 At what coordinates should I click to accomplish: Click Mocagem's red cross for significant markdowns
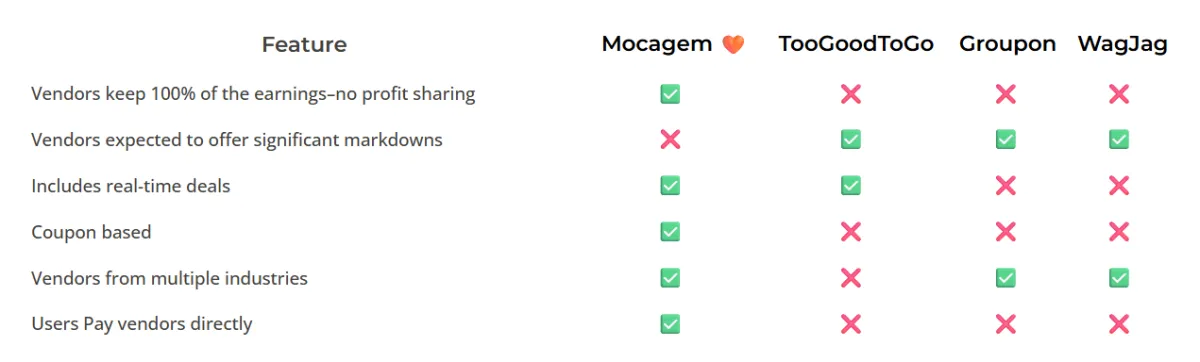[x=670, y=140]
